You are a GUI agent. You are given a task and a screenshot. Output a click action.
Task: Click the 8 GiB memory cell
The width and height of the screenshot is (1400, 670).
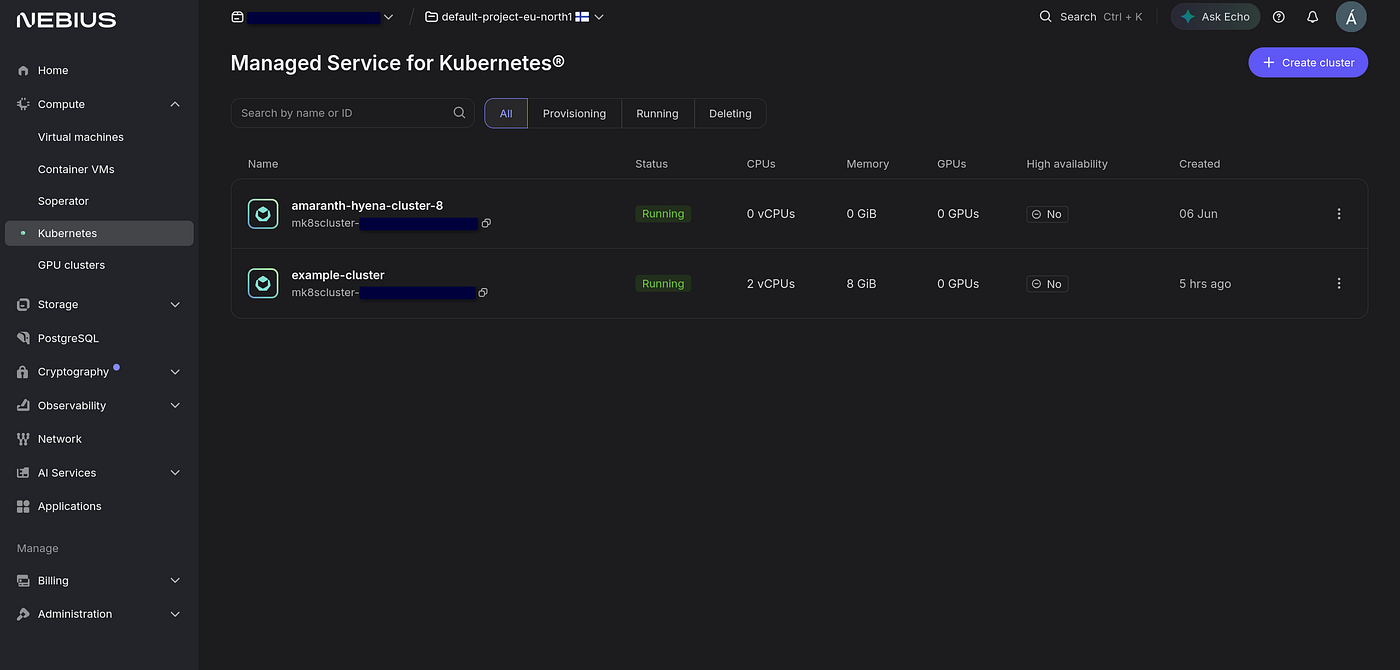tap(861, 284)
